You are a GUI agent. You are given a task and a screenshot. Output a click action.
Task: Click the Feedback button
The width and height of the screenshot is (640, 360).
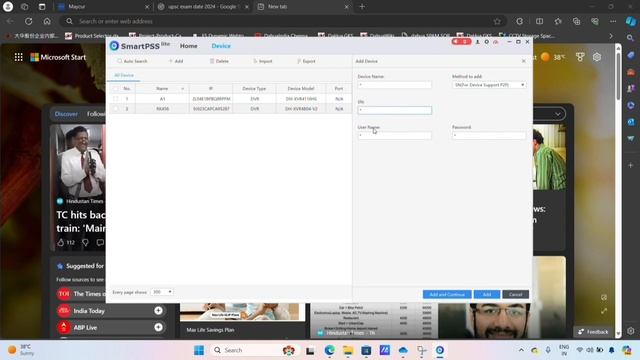click(x=593, y=332)
